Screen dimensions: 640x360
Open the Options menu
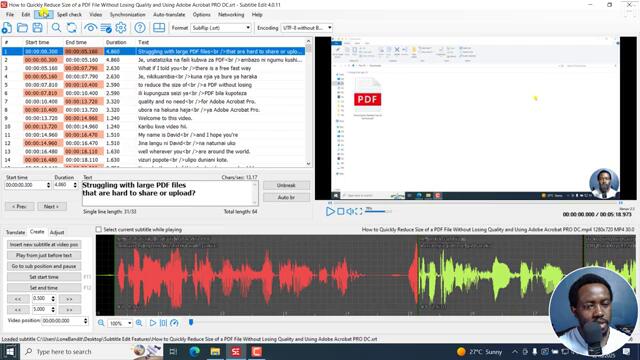202,14
